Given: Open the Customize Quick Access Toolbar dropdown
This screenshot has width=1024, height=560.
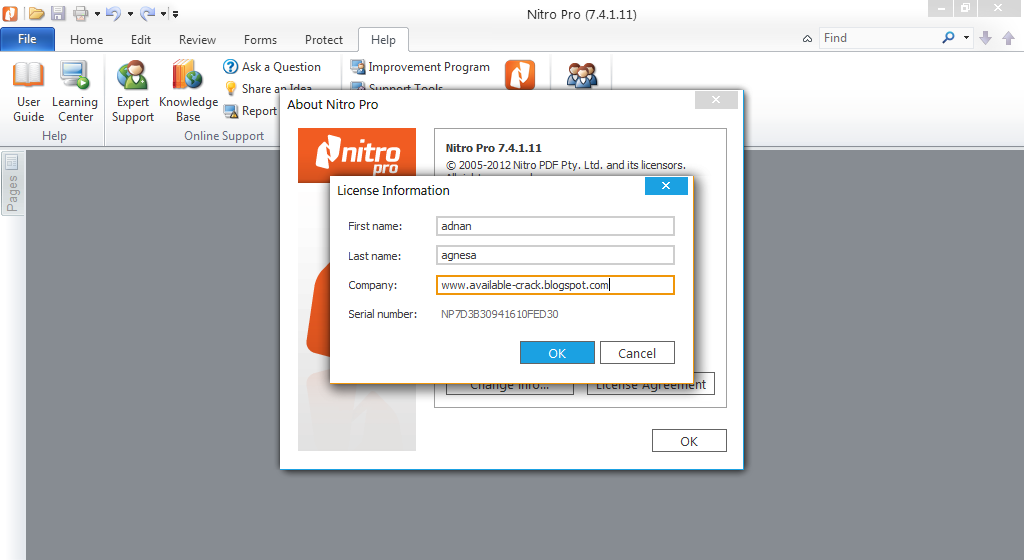Looking at the screenshot, I should (175, 14).
